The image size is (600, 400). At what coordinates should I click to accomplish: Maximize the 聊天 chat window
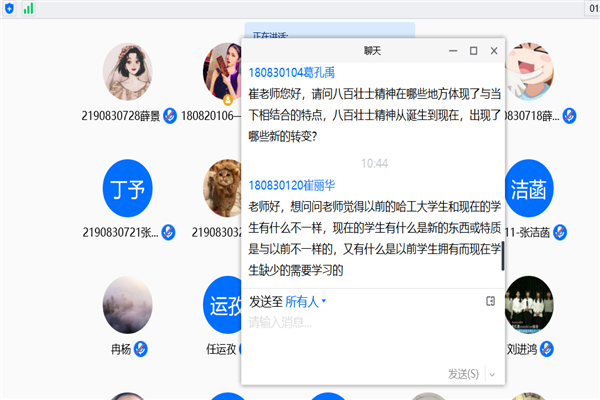tap(473, 51)
